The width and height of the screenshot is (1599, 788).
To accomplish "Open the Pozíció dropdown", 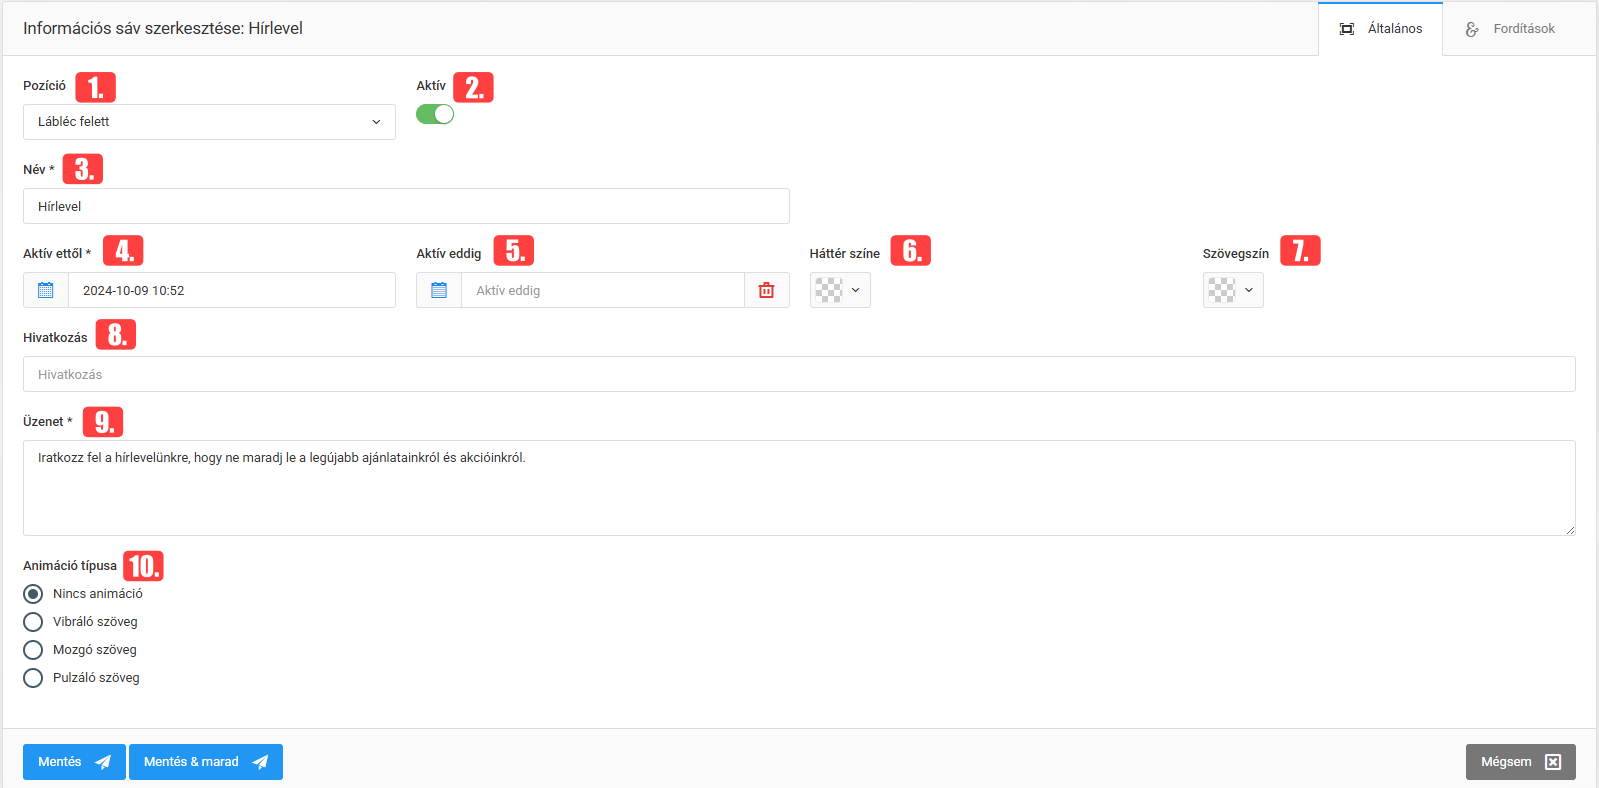I will point(209,122).
